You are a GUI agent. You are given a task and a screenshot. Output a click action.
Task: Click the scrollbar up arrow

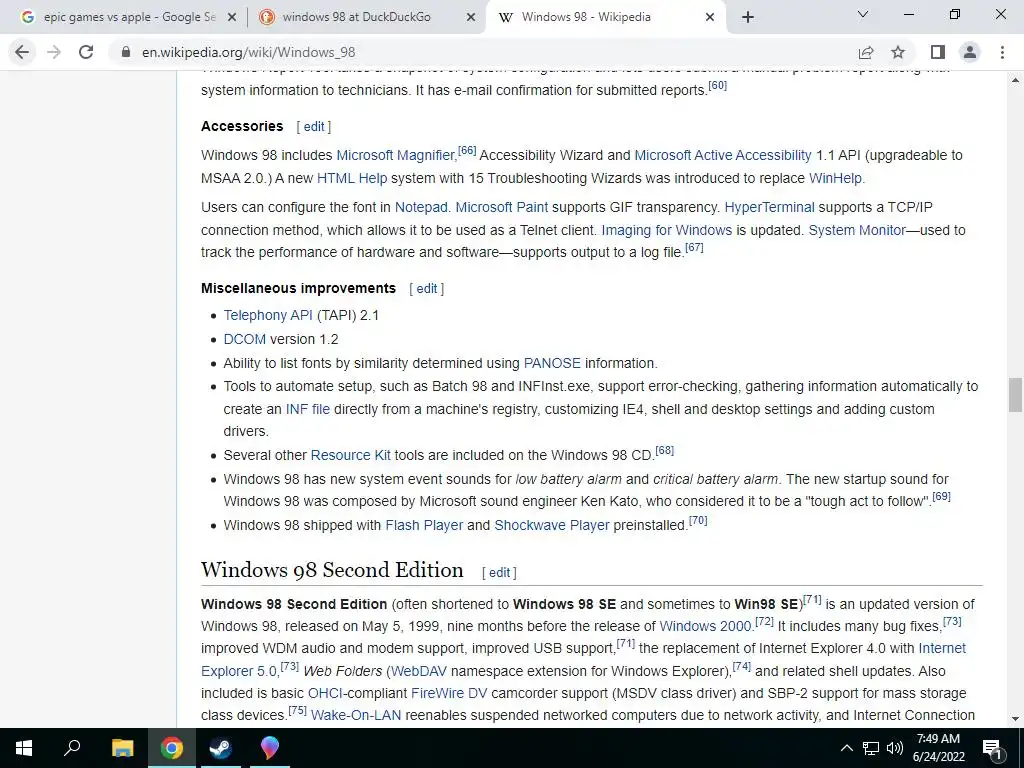click(1015, 80)
